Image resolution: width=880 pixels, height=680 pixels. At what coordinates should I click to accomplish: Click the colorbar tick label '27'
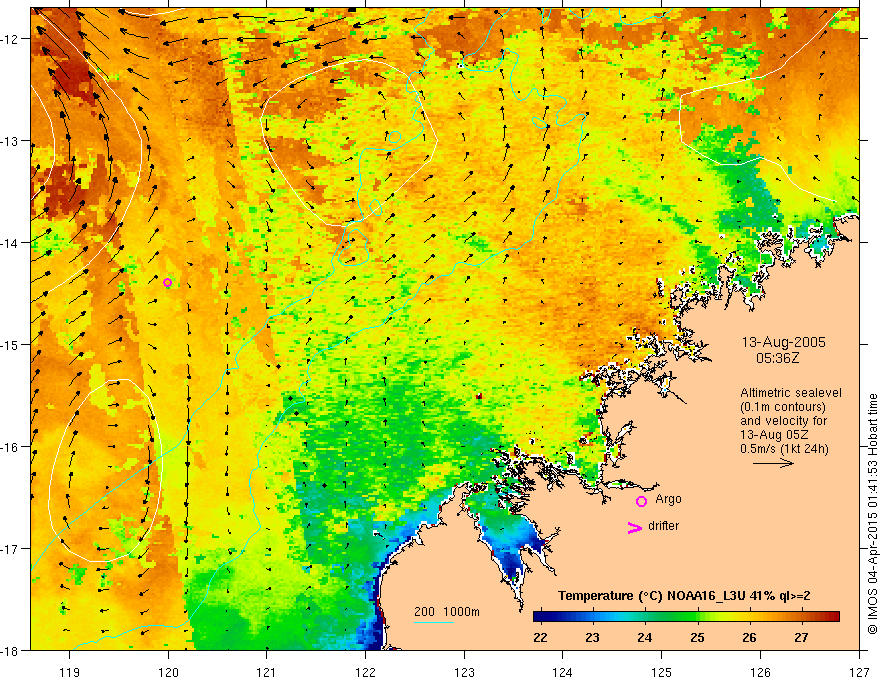click(801, 637)
